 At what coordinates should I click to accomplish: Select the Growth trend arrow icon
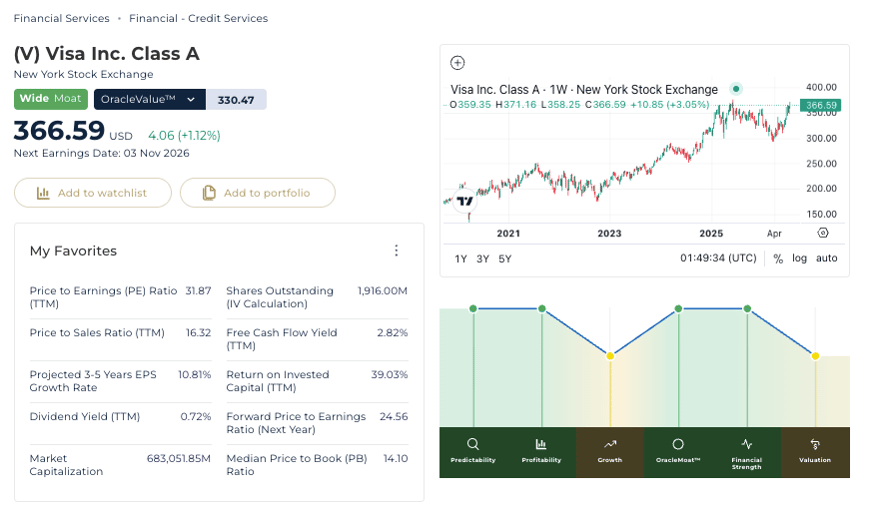click(610, 444)
